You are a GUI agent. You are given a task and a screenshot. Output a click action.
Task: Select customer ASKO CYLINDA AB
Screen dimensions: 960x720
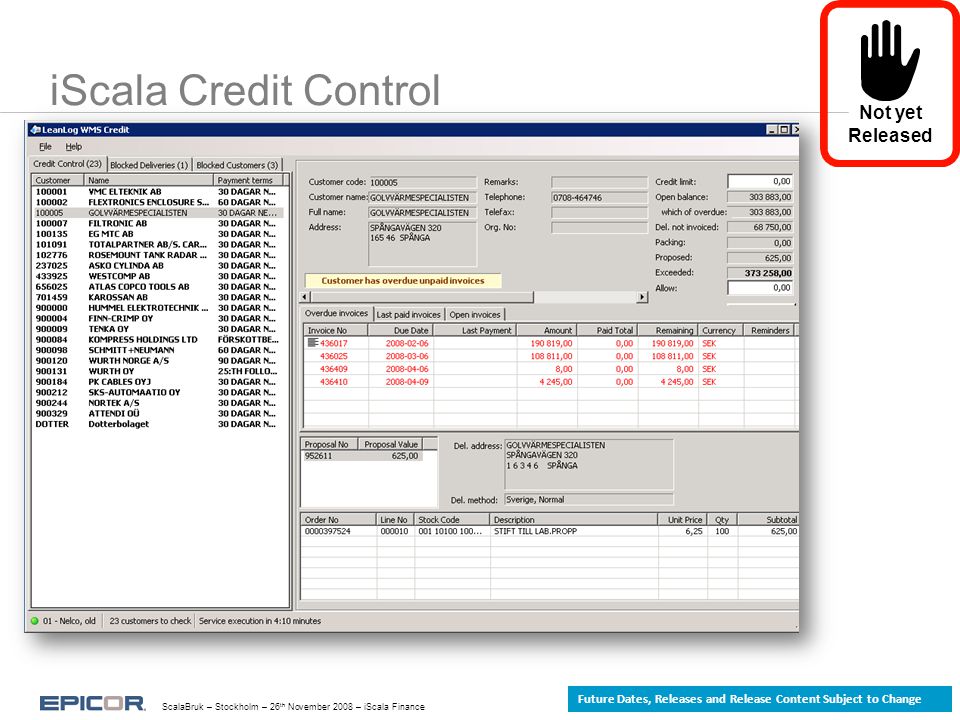158,266
